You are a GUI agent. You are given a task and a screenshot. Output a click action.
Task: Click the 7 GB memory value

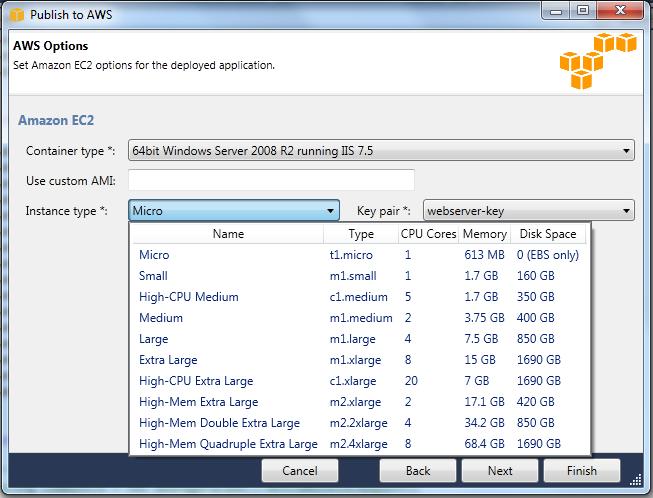pos(476,381)
